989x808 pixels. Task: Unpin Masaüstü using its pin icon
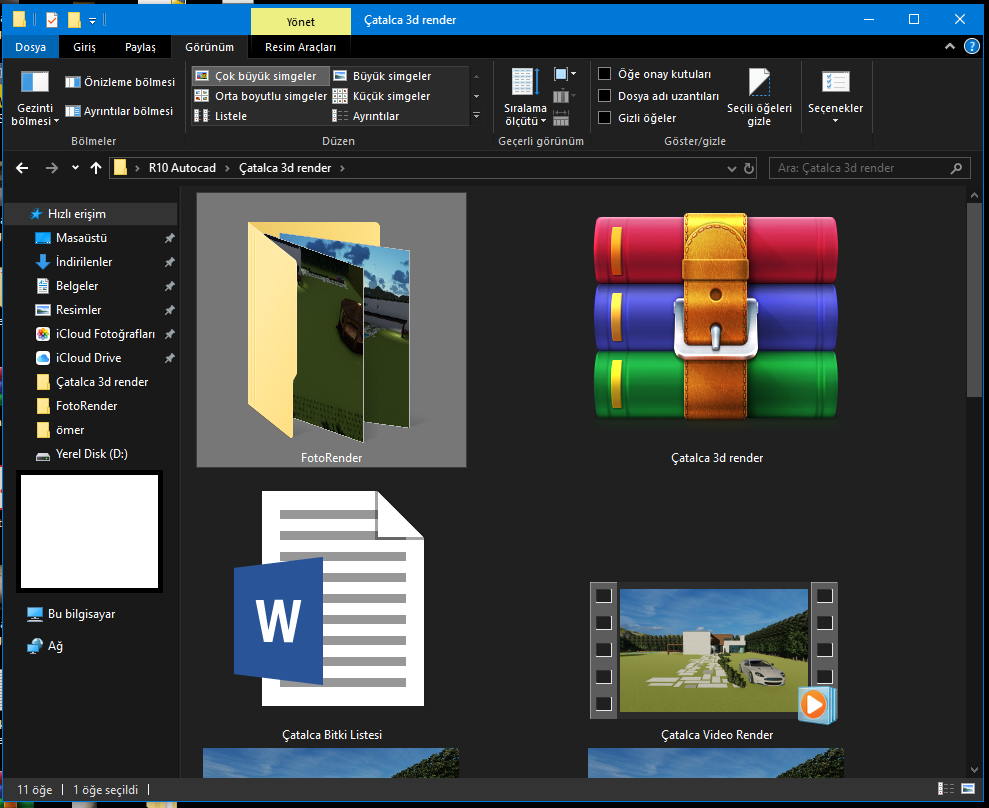pos(170,238)
